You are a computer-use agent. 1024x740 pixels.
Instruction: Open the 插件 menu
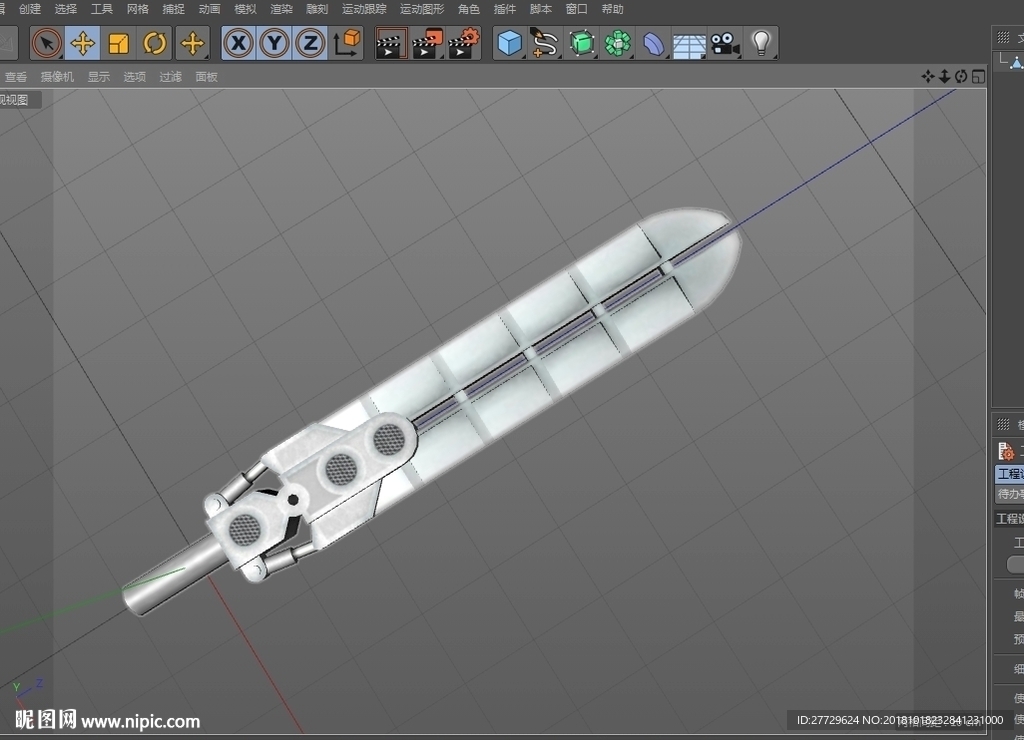click(x=504, y=9)
